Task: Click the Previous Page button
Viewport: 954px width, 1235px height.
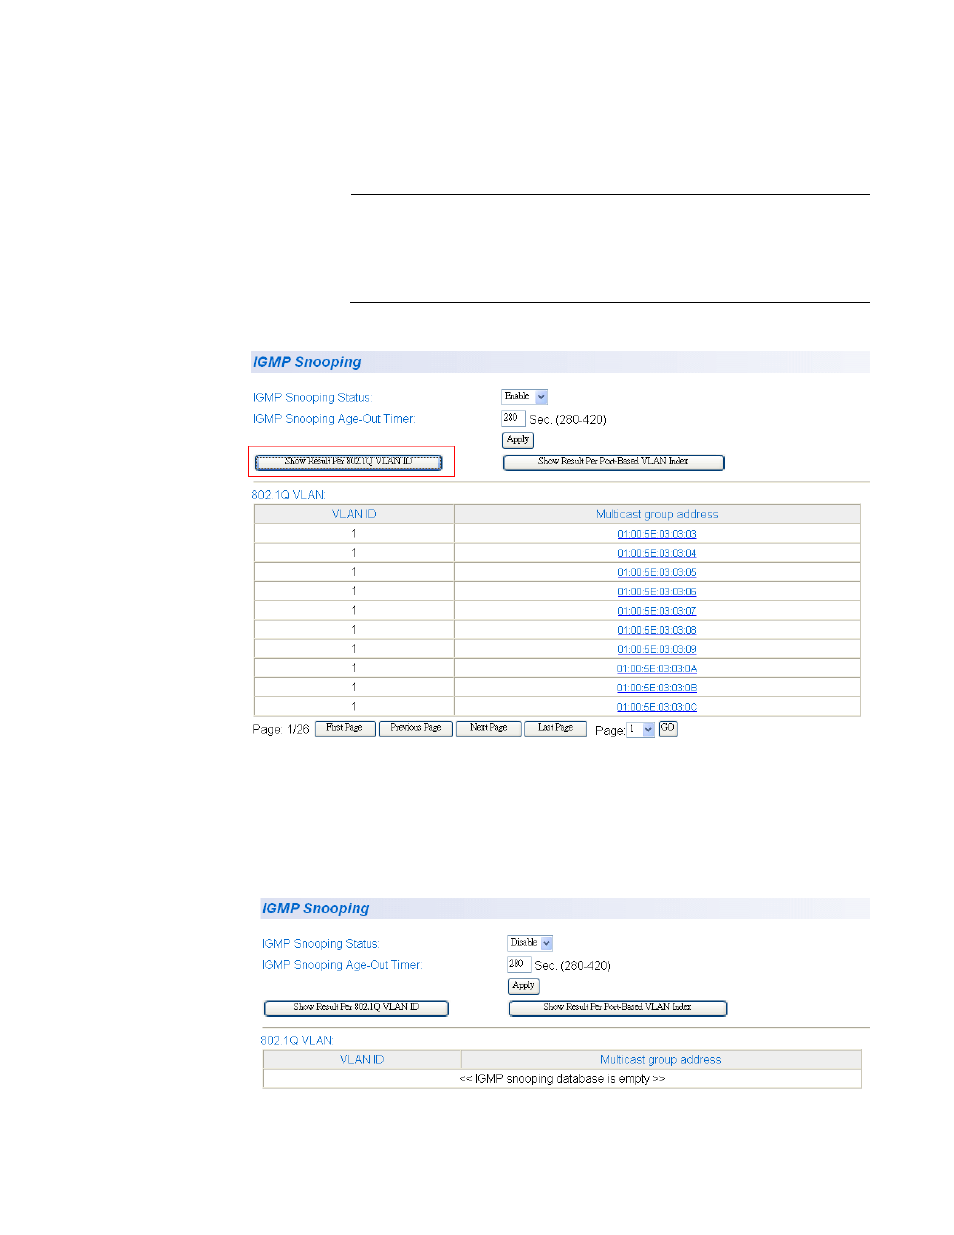Action: point(416,729)
